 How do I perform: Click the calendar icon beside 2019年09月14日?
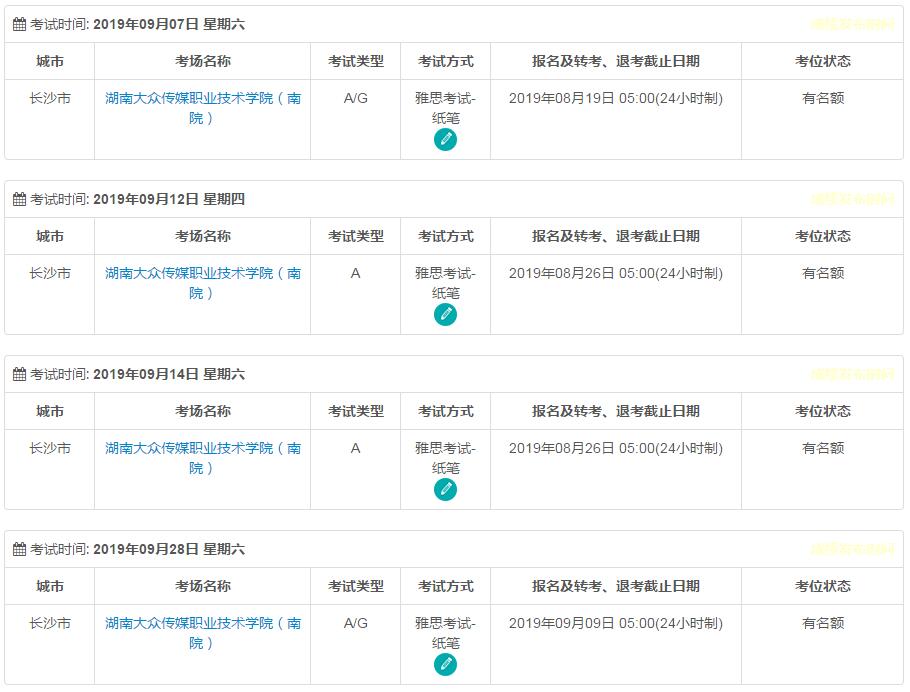[x=19, y=374]
